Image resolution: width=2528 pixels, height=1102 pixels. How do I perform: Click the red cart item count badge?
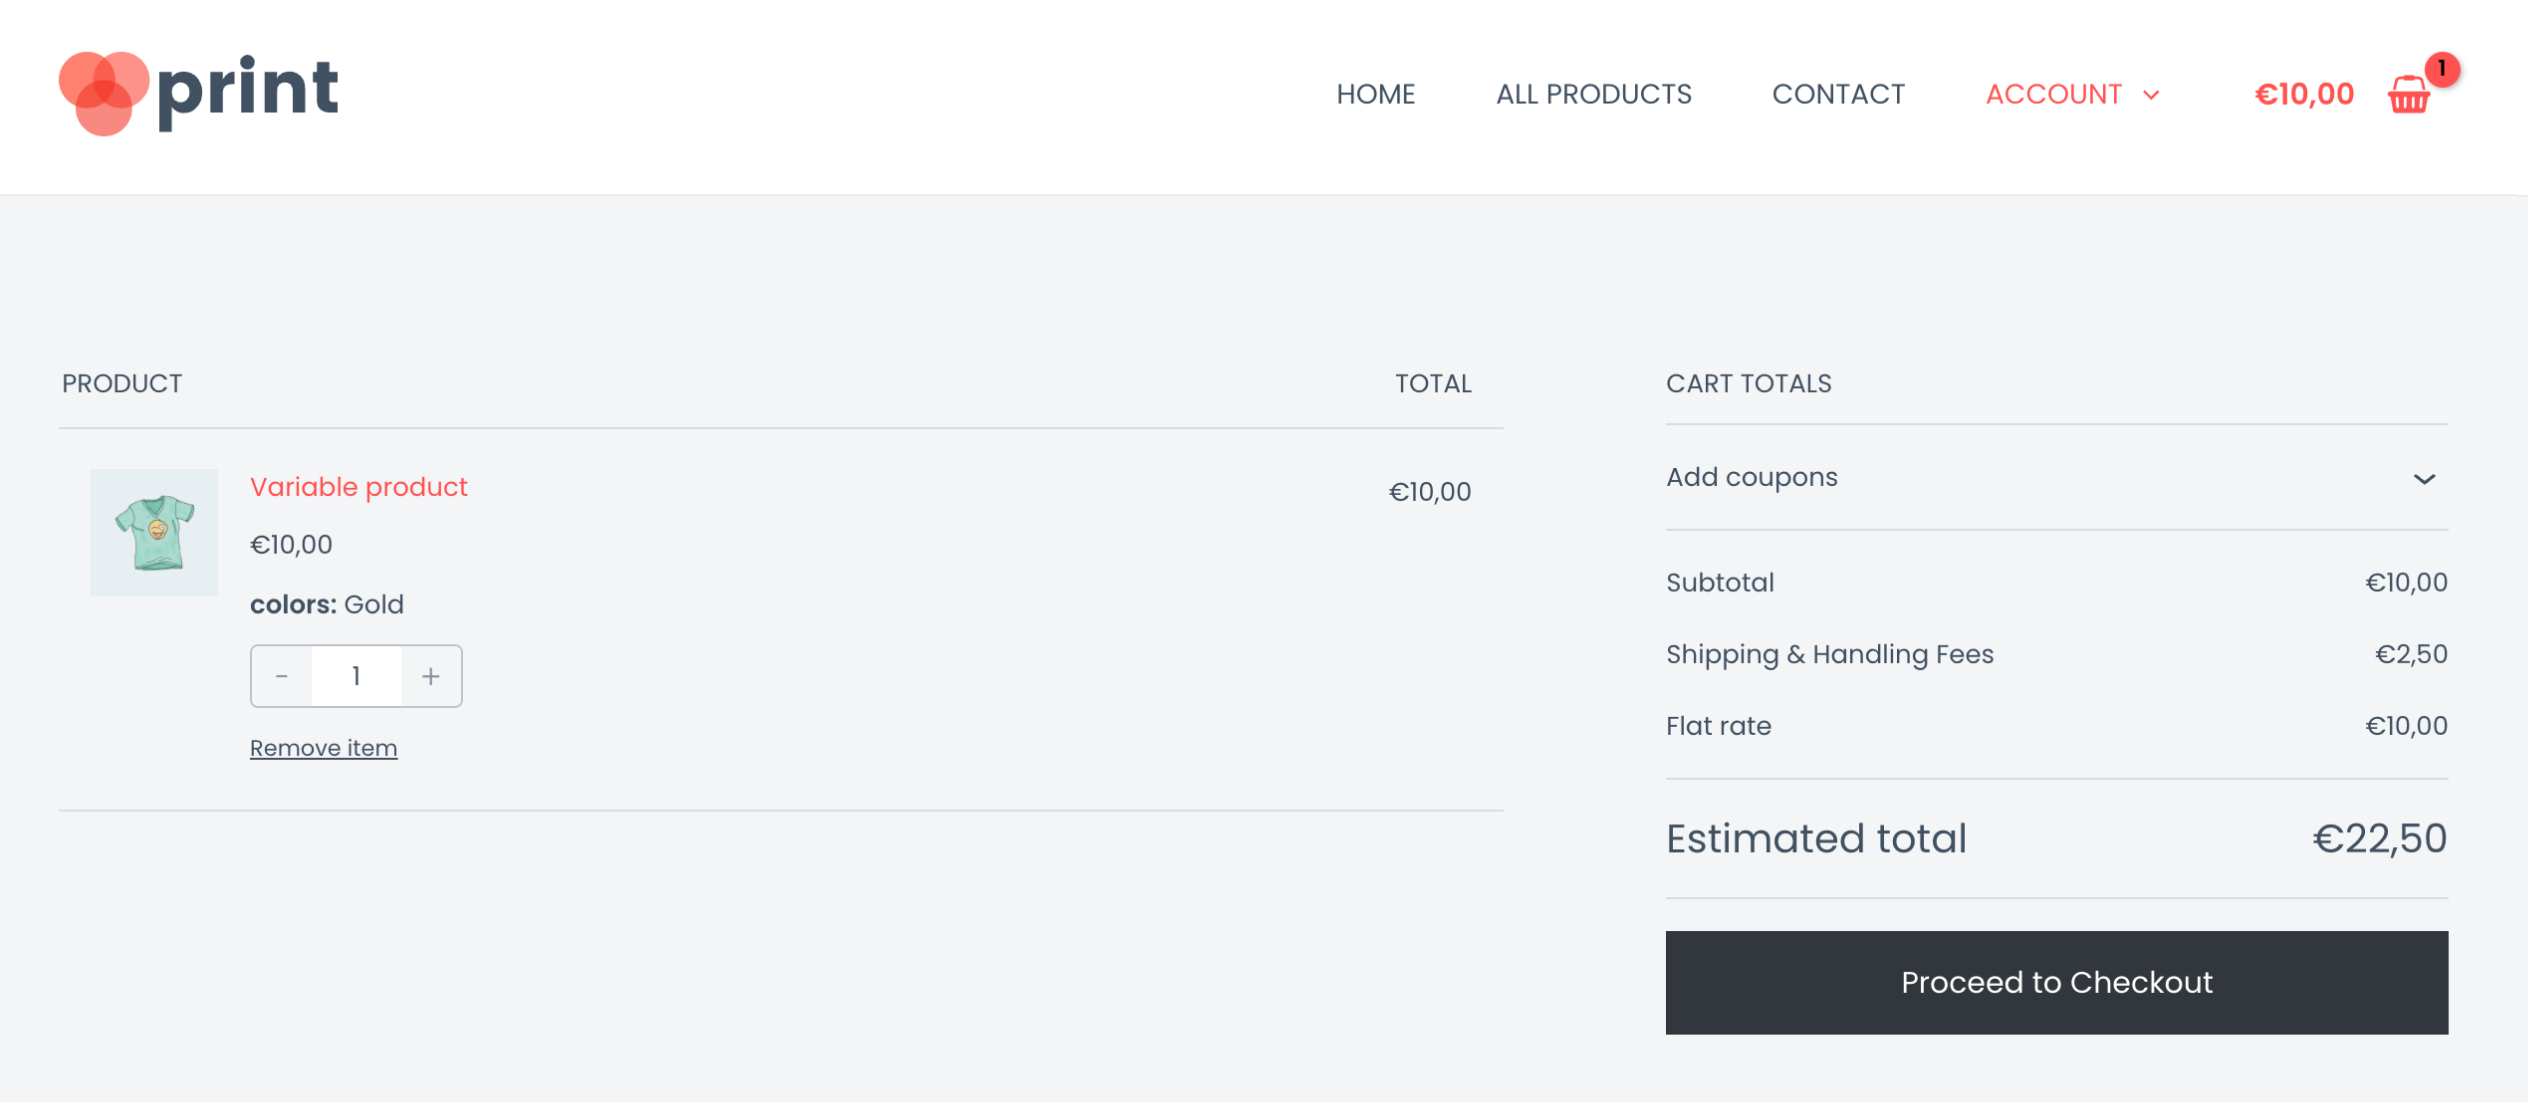coord(2441,69)
